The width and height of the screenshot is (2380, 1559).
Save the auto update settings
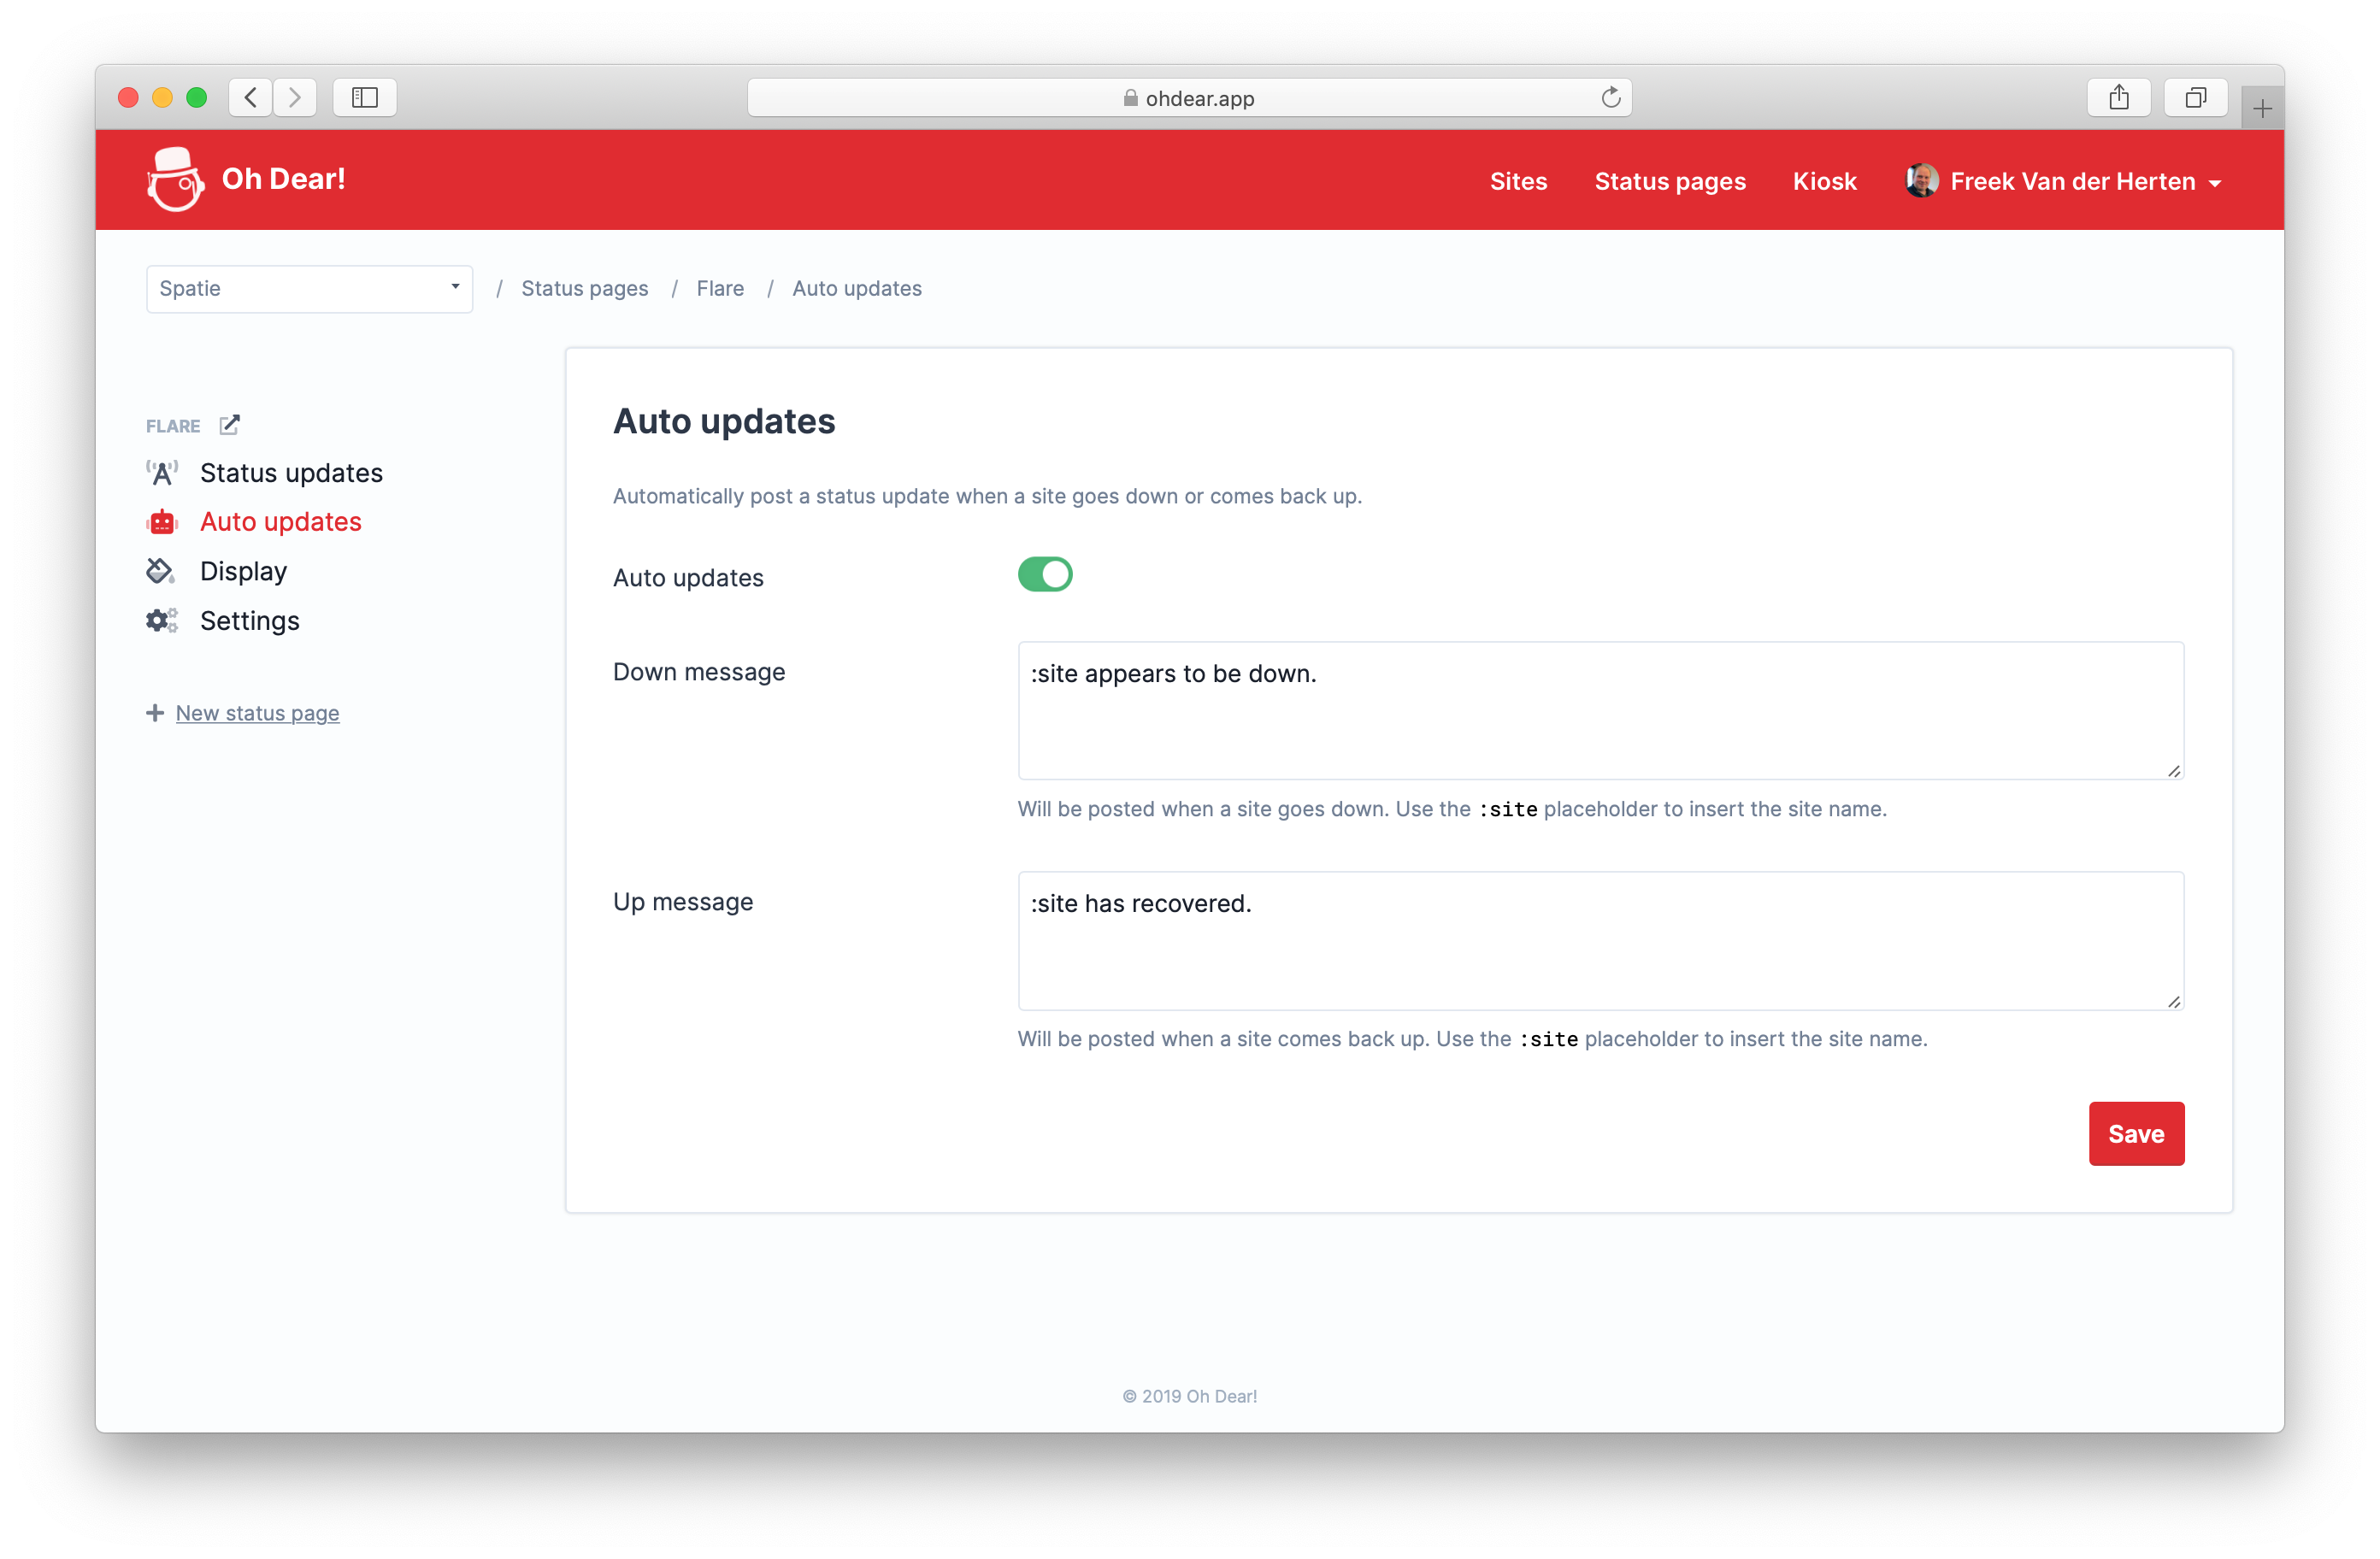point(2136,1134)
